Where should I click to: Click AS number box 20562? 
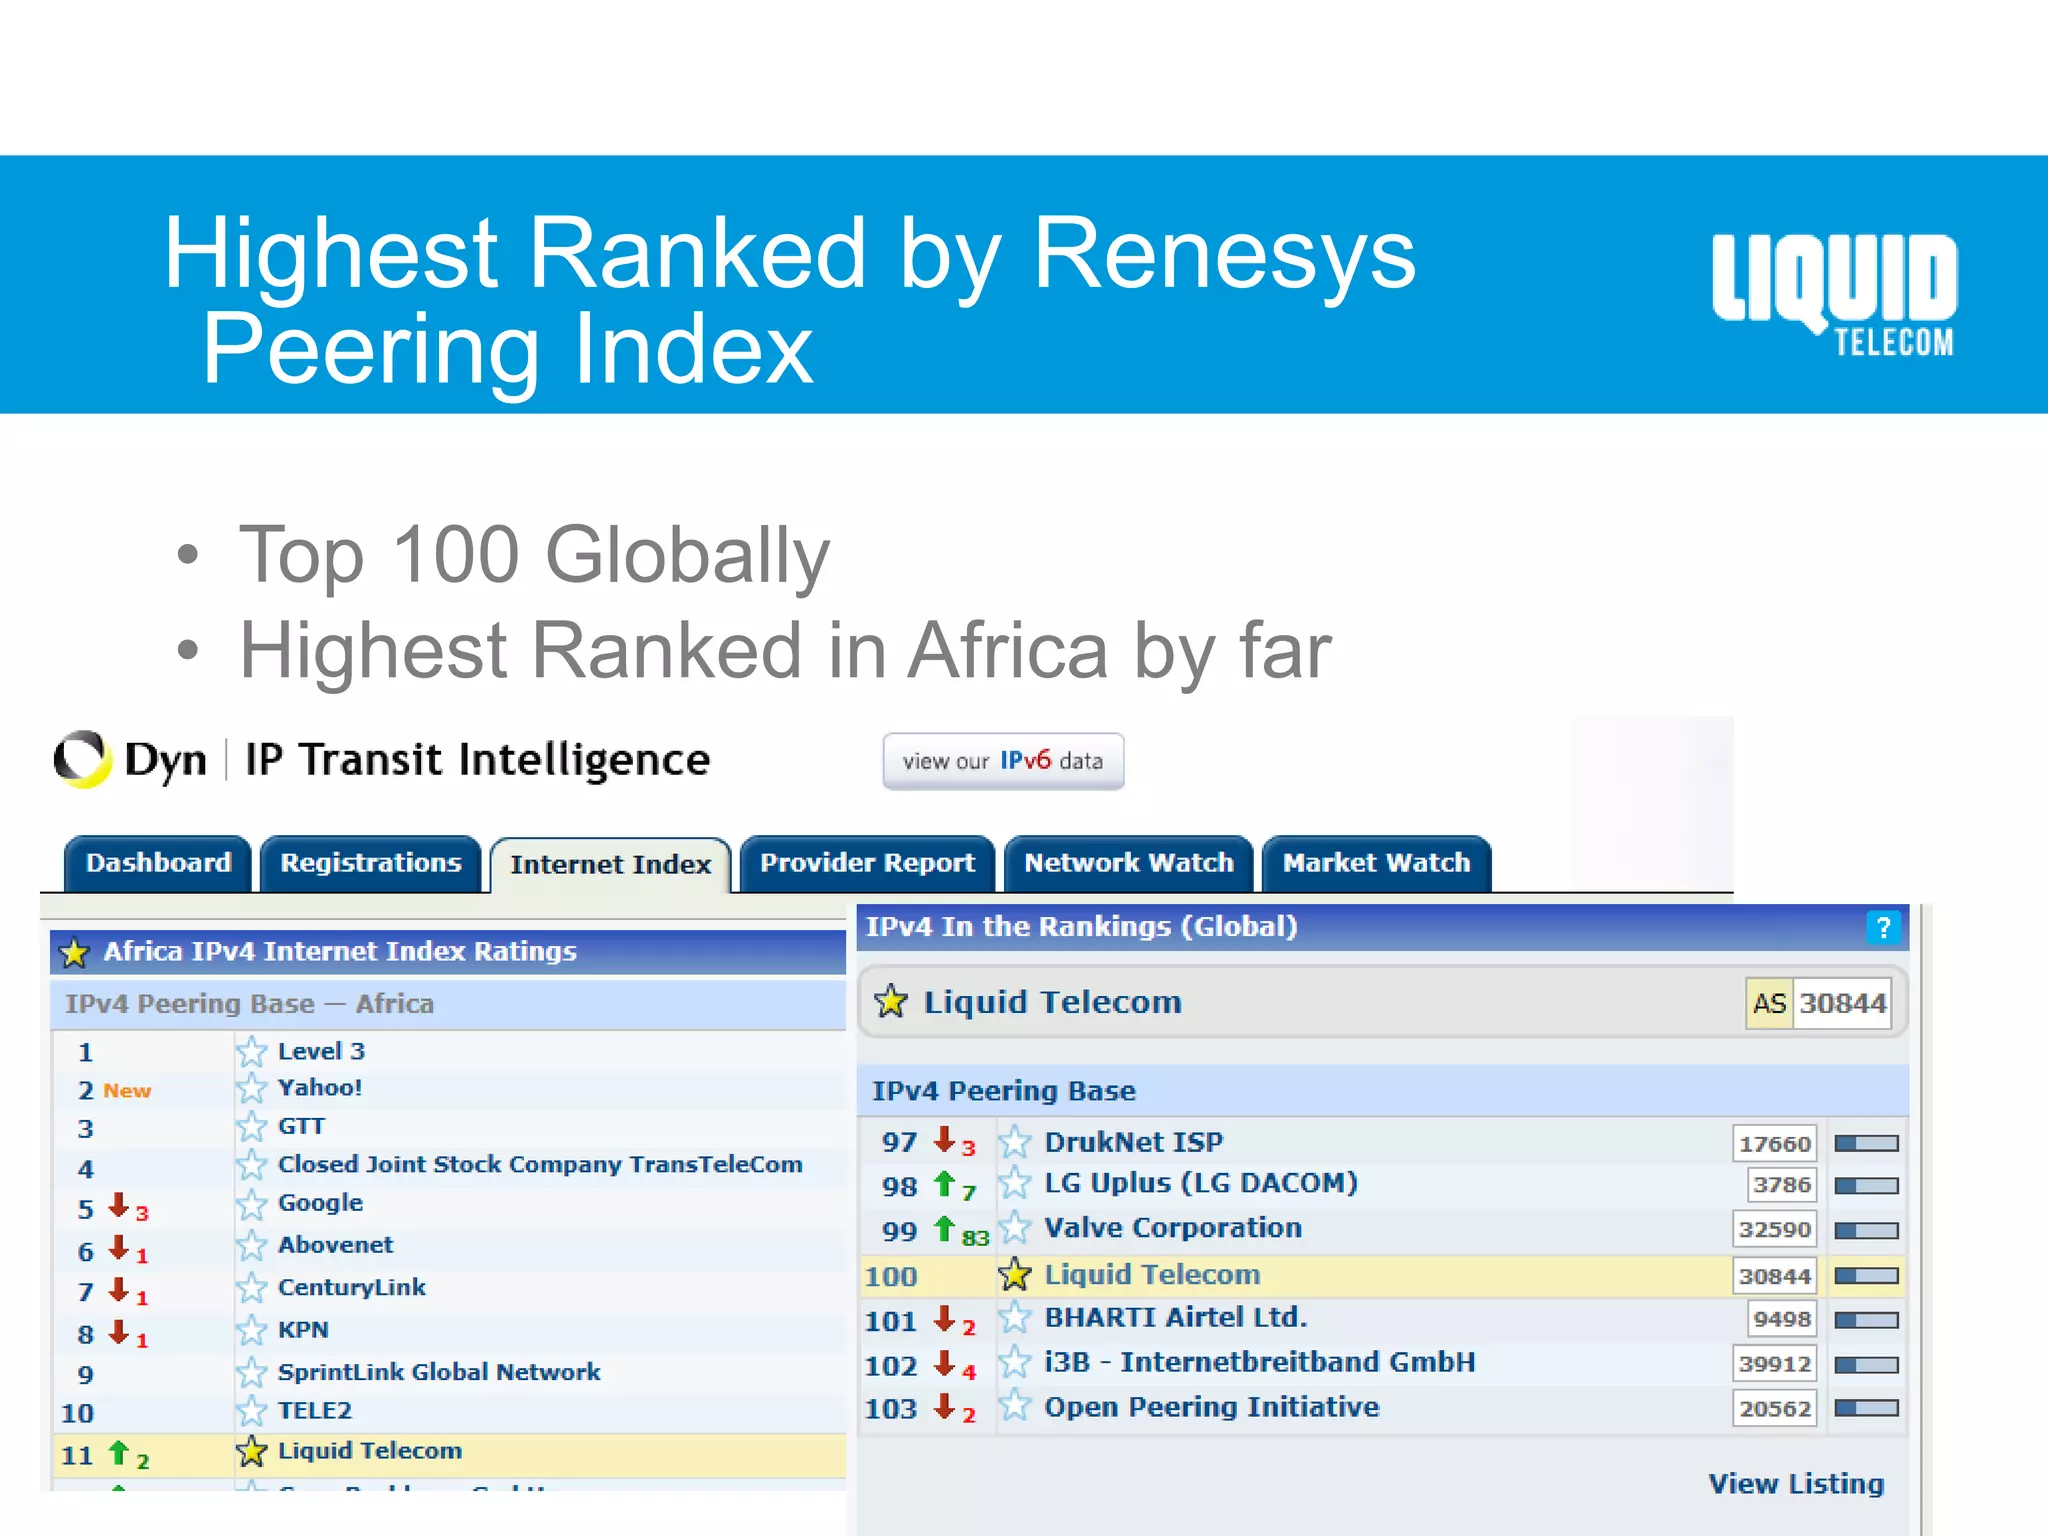click(1775, 1408)
